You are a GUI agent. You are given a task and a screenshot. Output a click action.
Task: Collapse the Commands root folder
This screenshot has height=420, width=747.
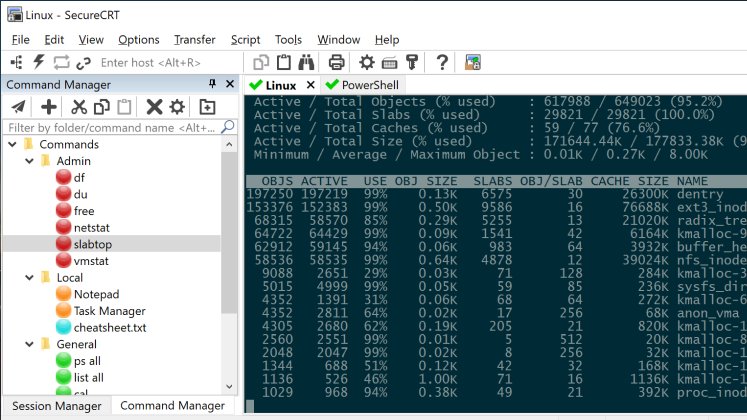[12, 144]
